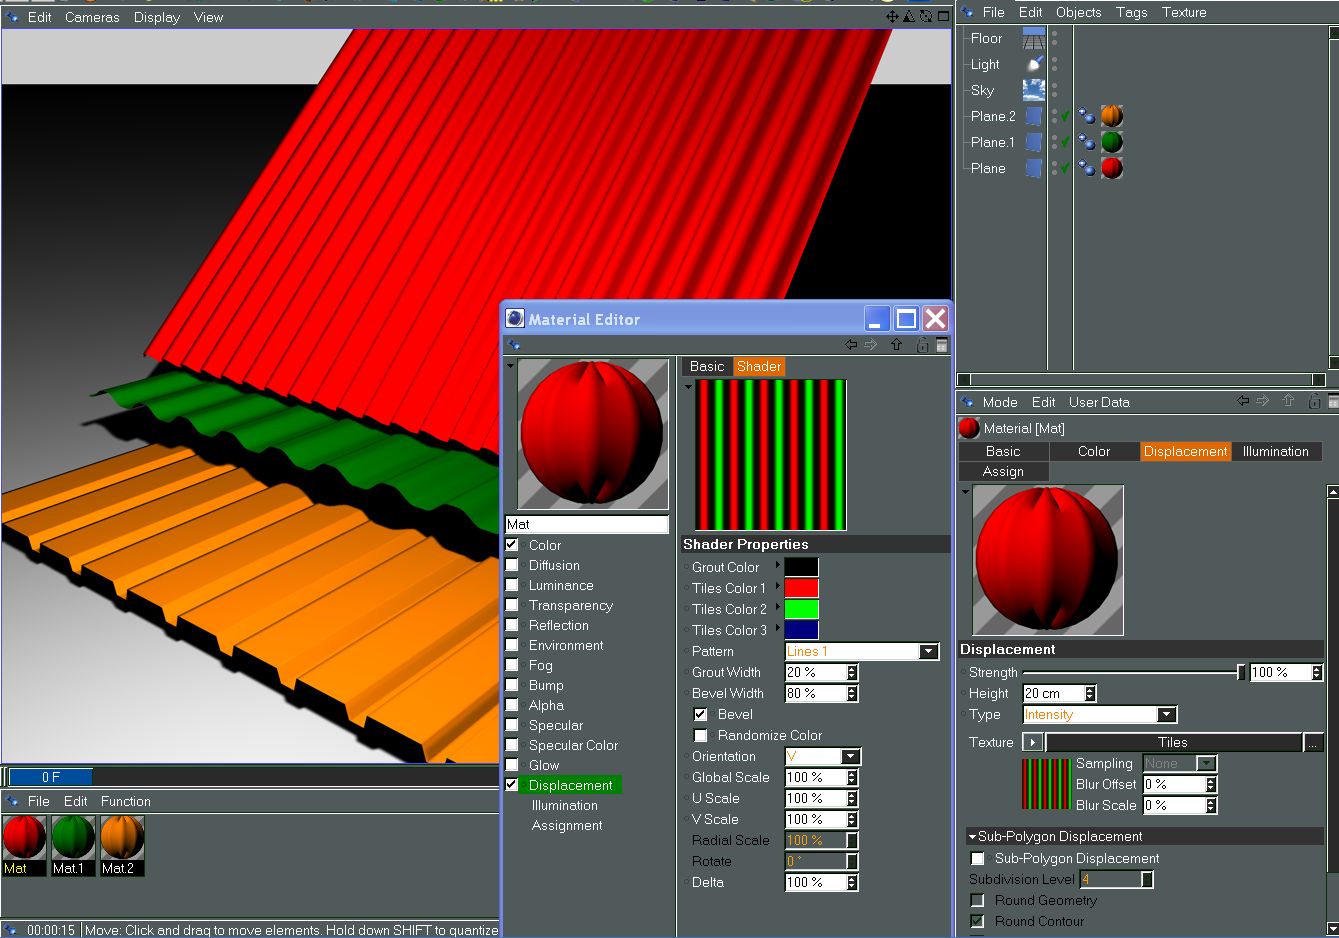The image size is (1339, 938).
Task: Open the viewport Cameras menu
Action: pos(92,17)
